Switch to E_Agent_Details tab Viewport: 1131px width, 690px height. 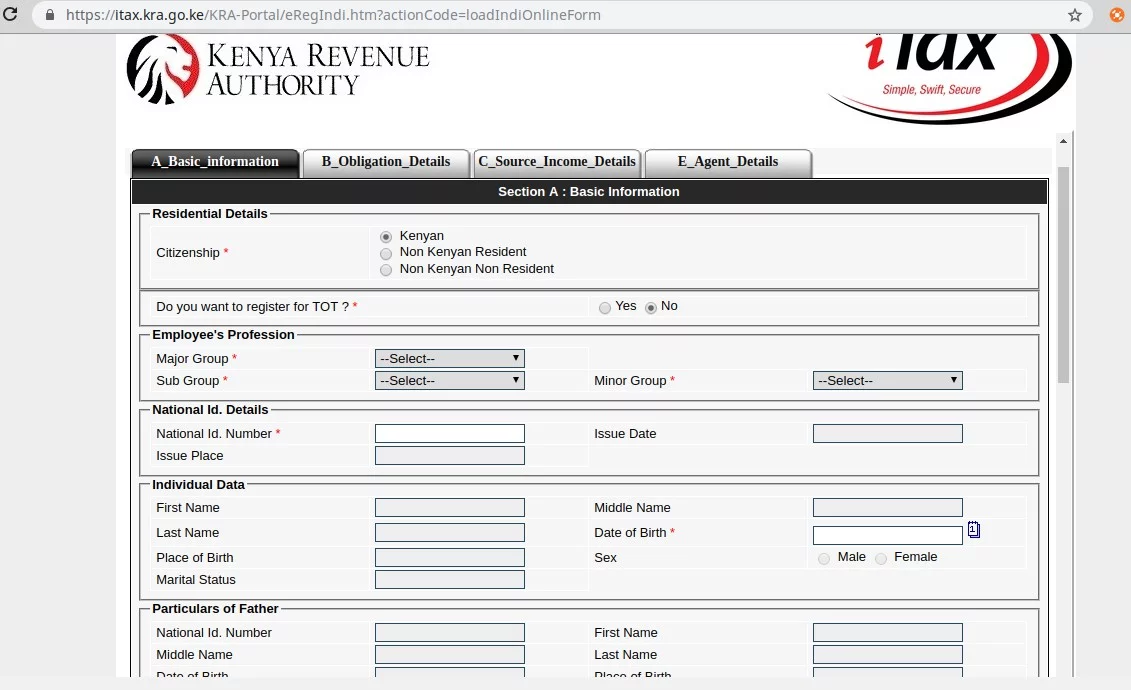pos(728,162)
